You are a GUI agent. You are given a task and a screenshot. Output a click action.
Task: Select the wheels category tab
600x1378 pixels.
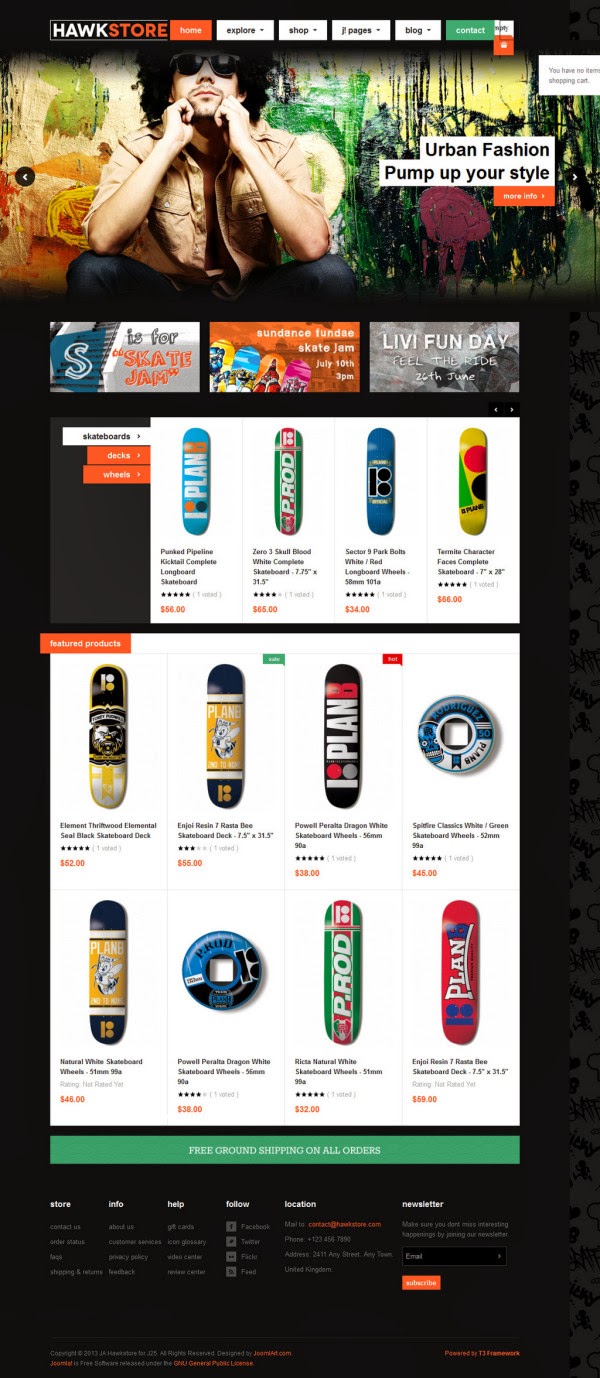(x=117, y=475)
